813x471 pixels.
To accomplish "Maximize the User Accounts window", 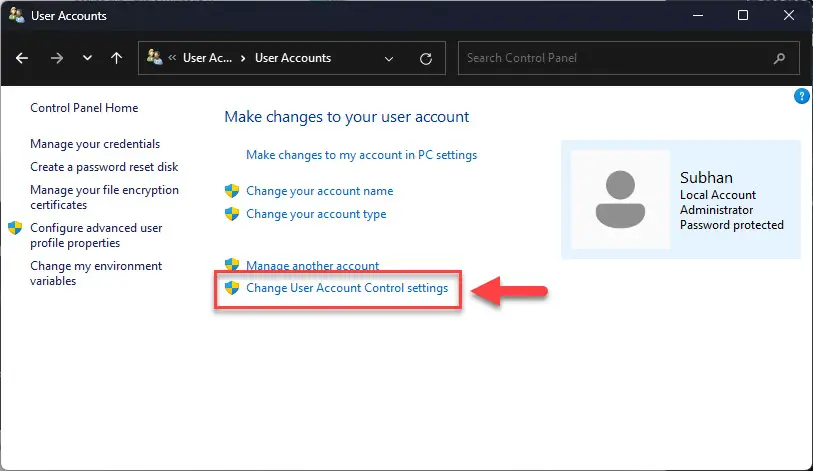I will point(743,16).
